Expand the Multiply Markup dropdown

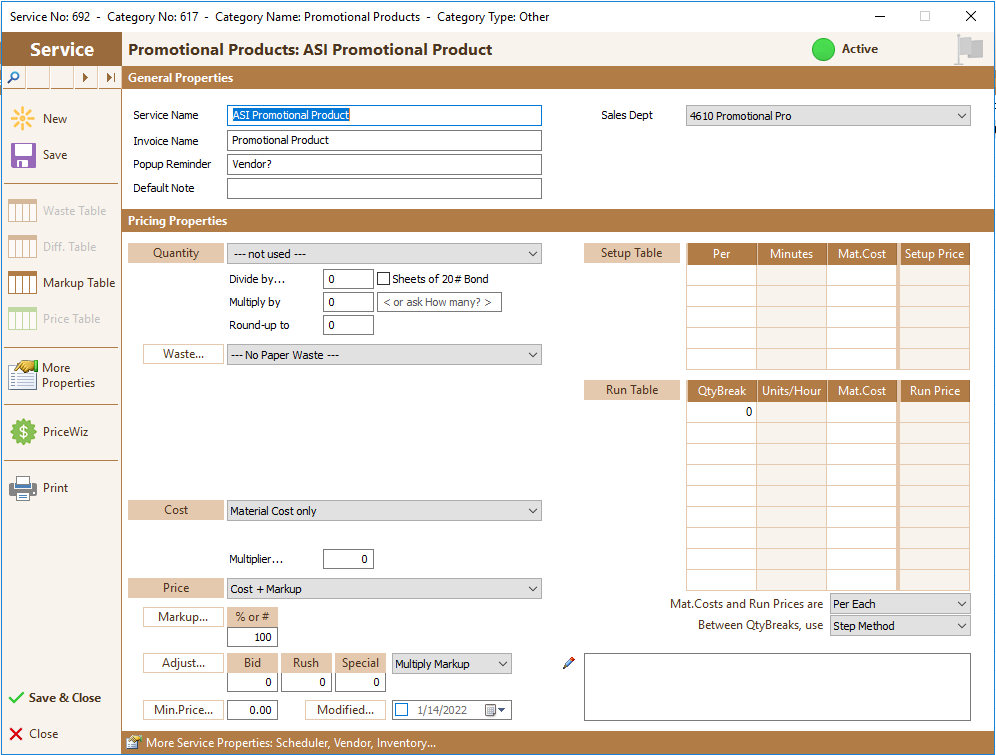(452, 664)
